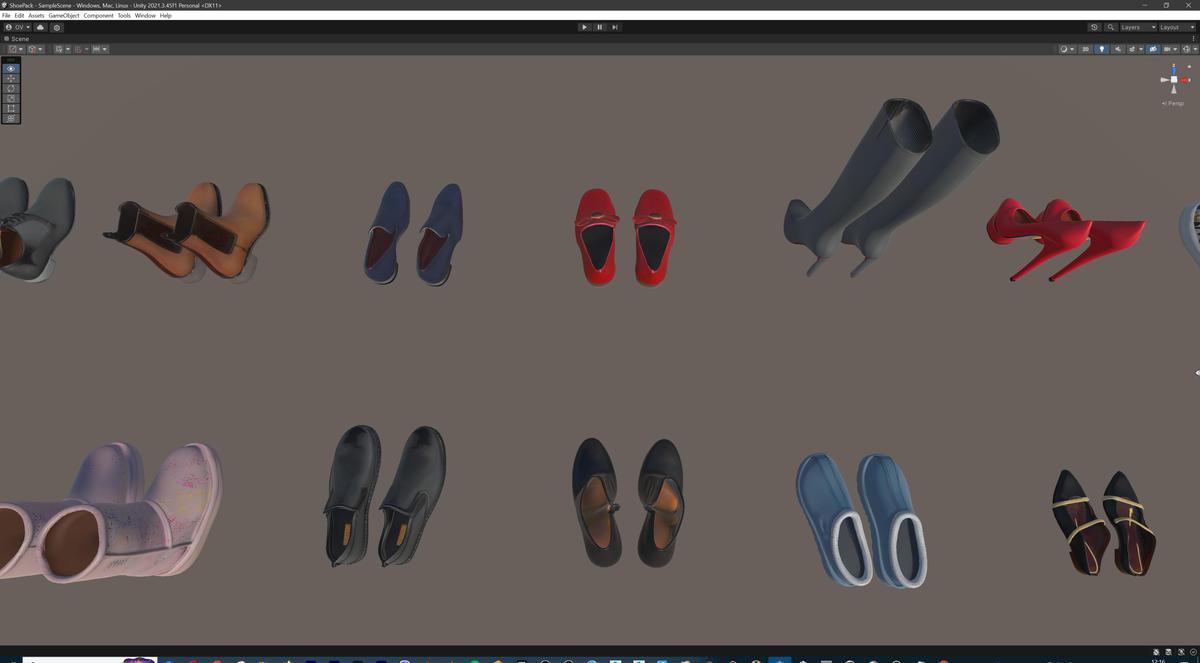
Task: Click the undo history icon near Layers
Action: (x=1094, y=27)
